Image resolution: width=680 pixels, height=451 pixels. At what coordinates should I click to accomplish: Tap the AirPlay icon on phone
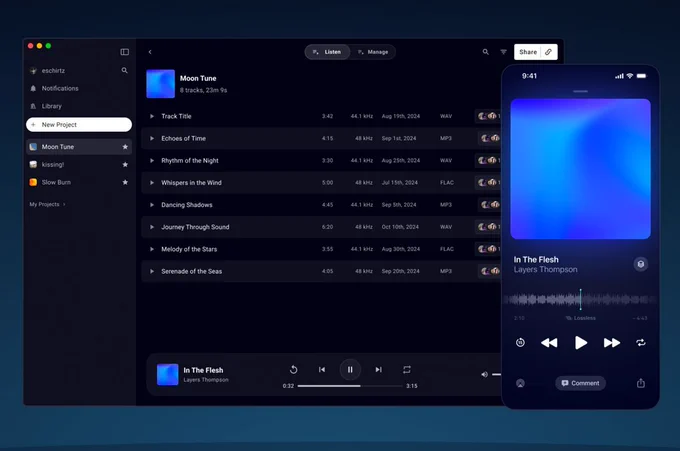[520, 383]
